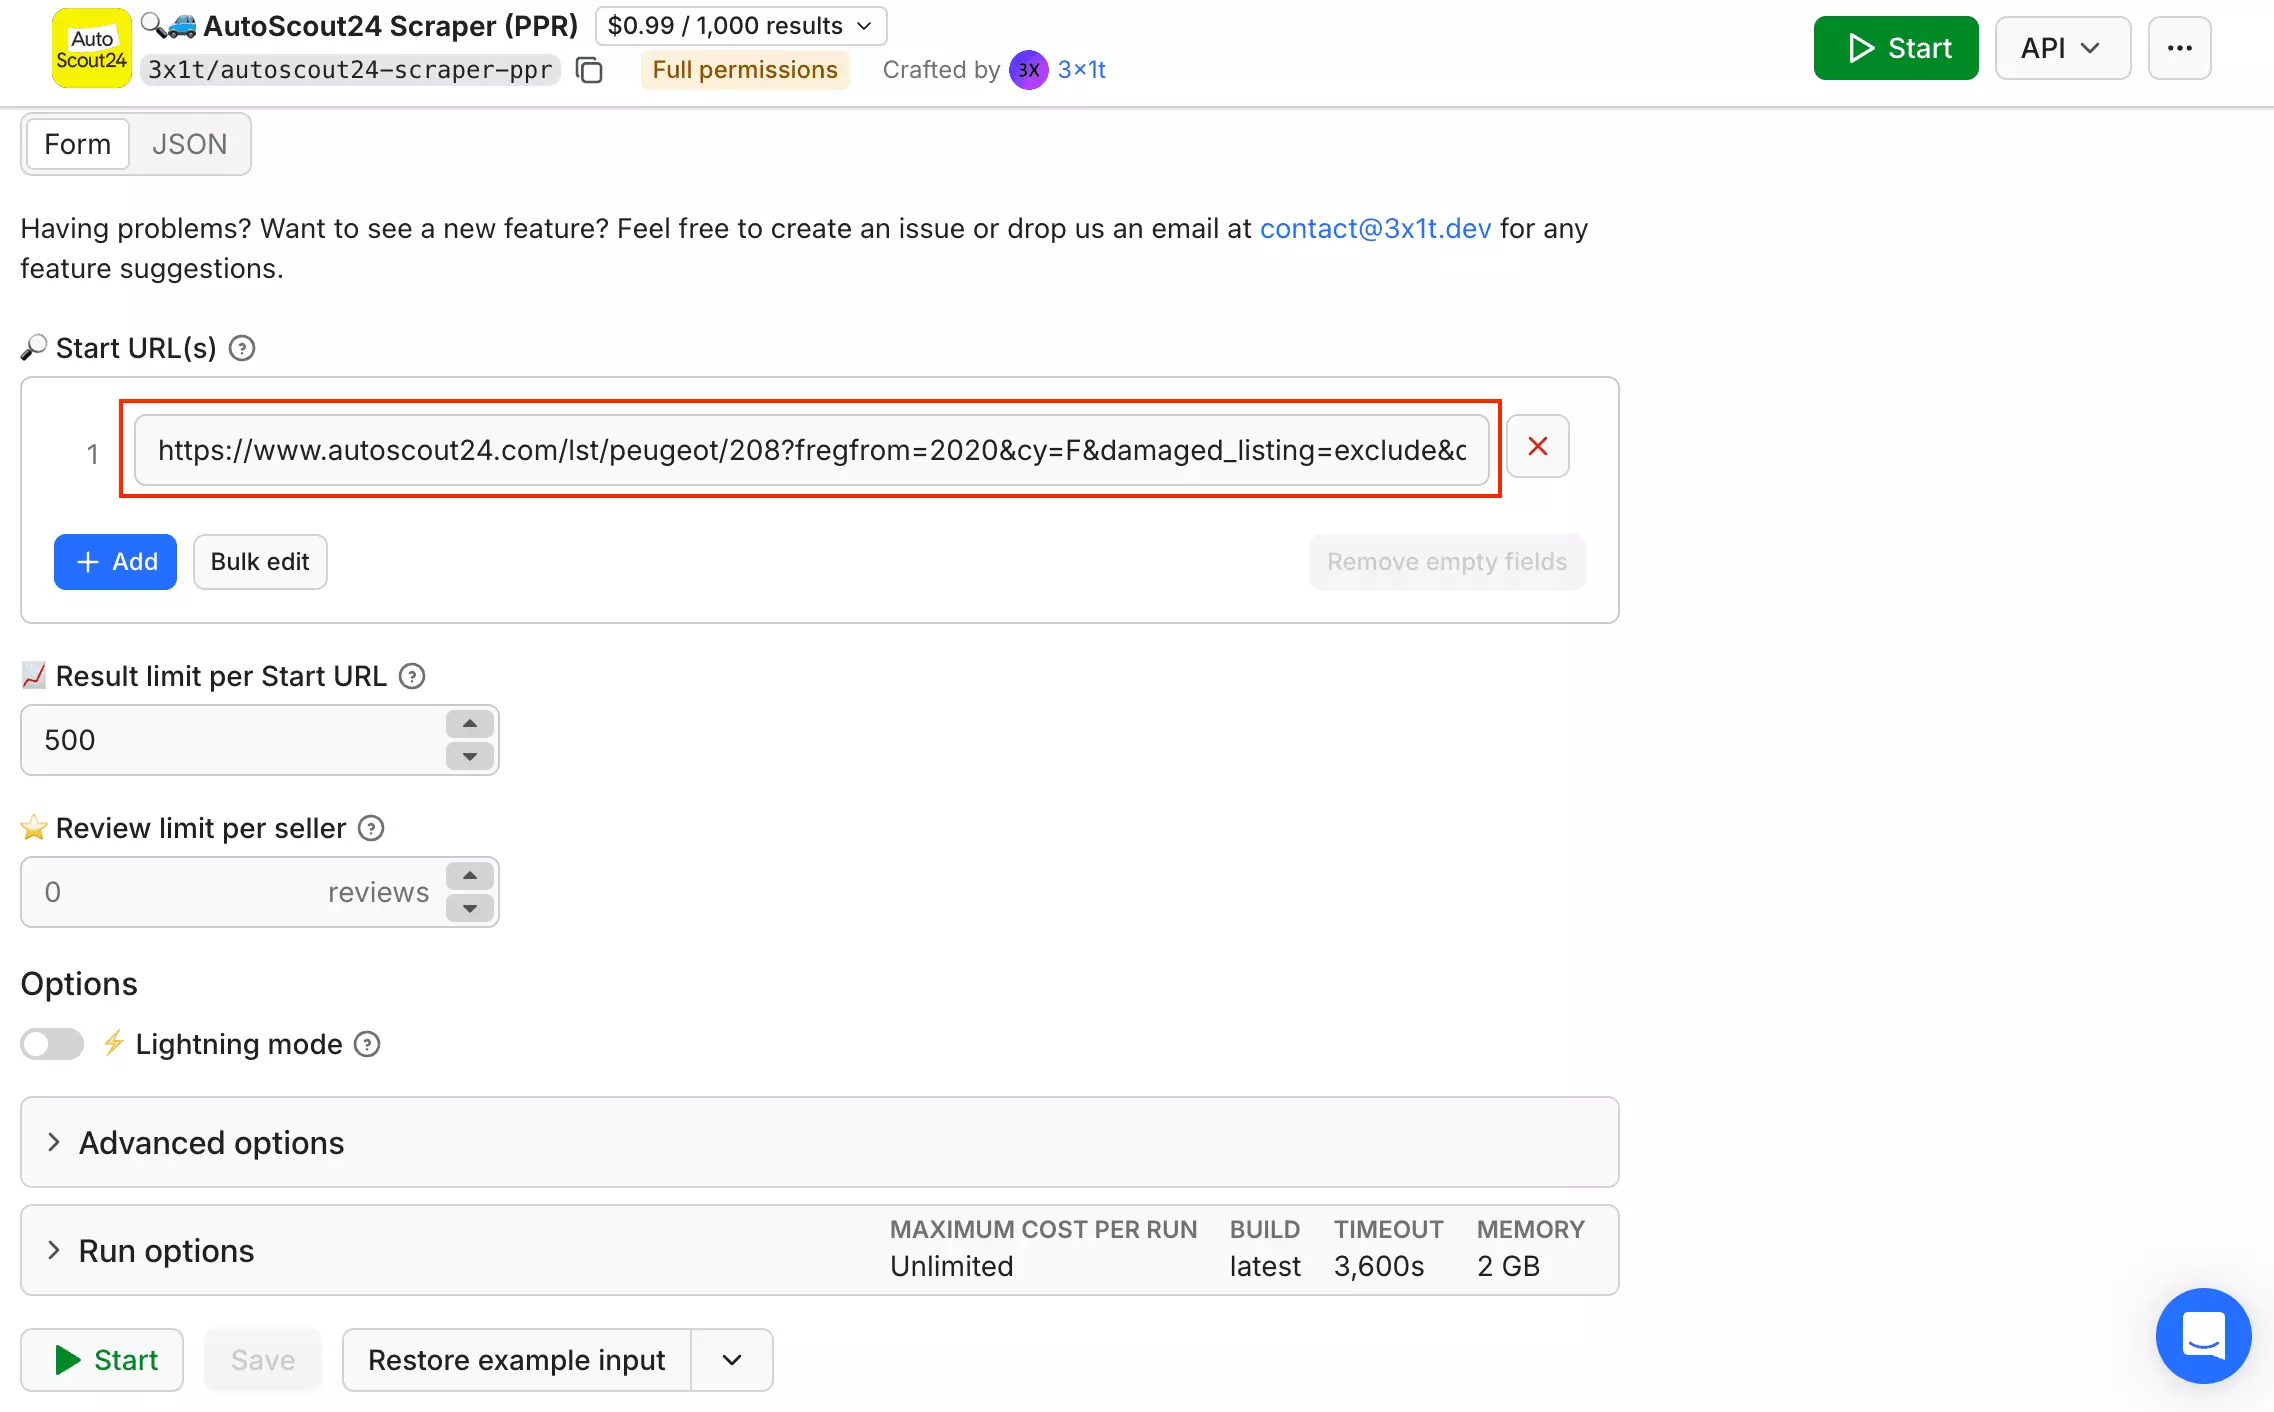Expand Advanced options section
The height and width of the screenshot is (1412, 2274).
(x=820, y=1142)
